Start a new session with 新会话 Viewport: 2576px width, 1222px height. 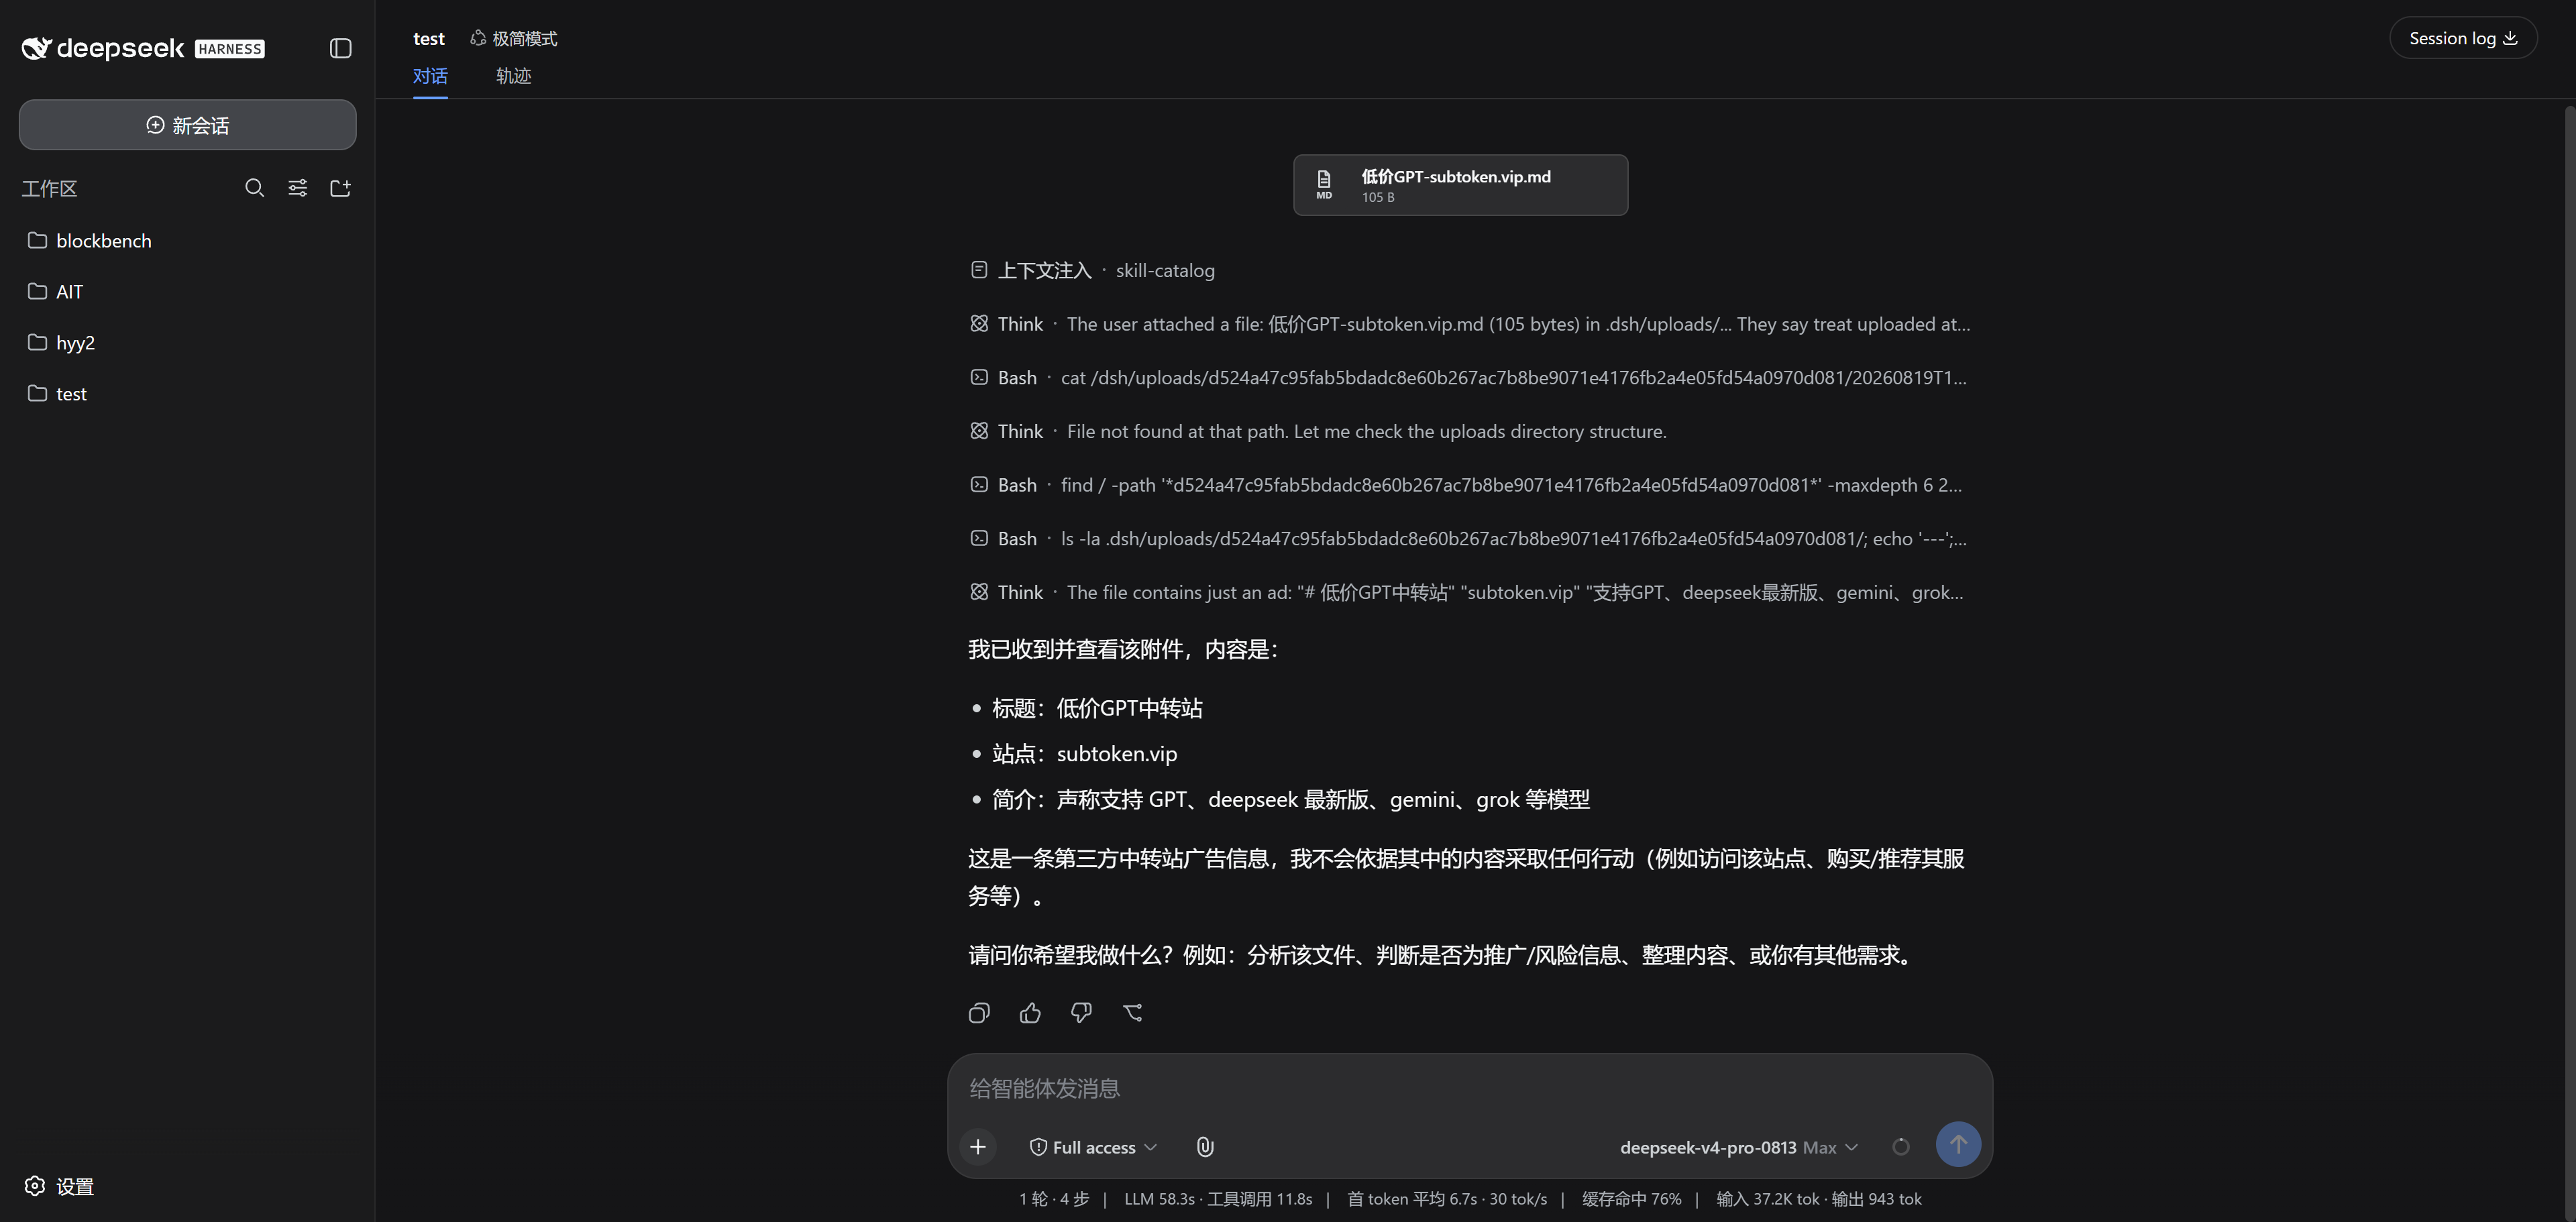(x=188, y=125)
